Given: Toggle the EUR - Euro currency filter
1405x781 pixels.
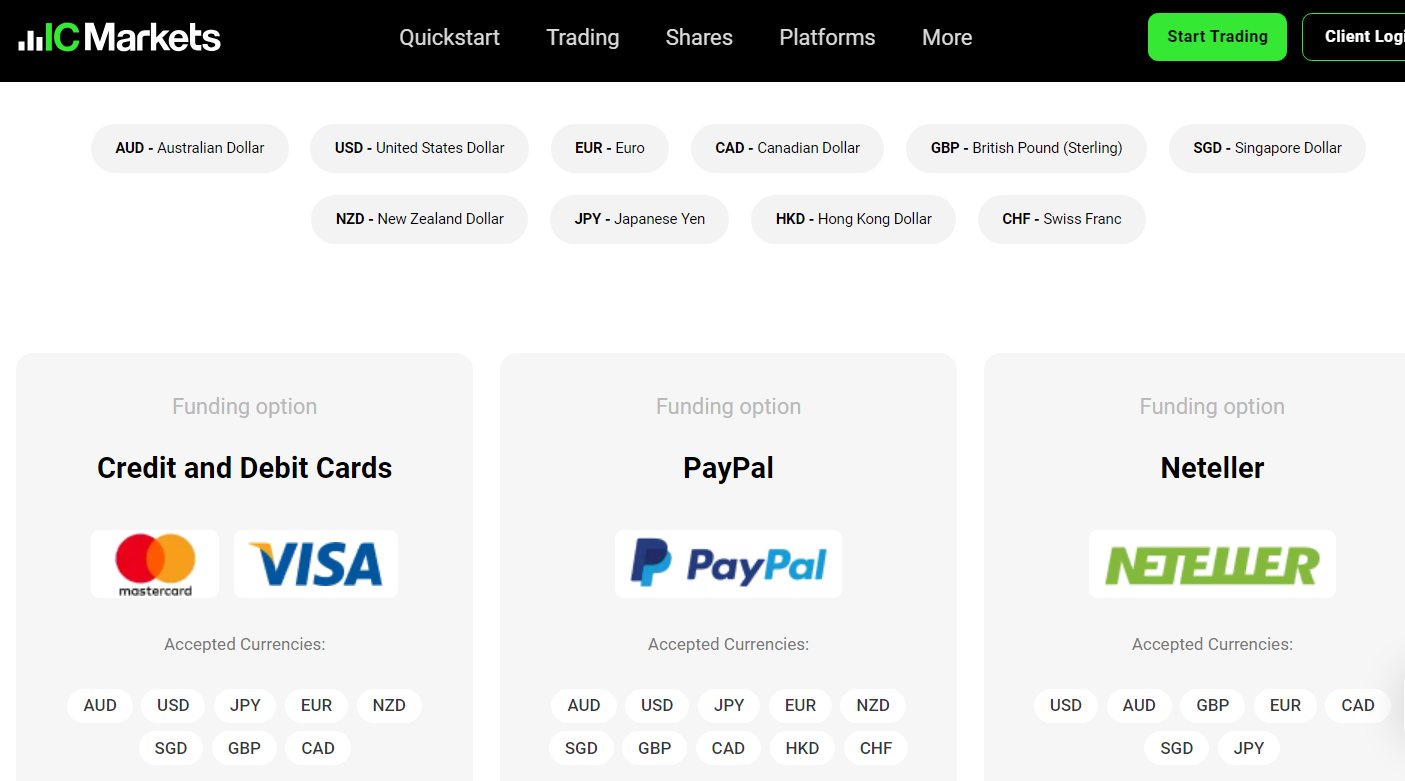Looking at the screenshot, I should click(610, 148).
